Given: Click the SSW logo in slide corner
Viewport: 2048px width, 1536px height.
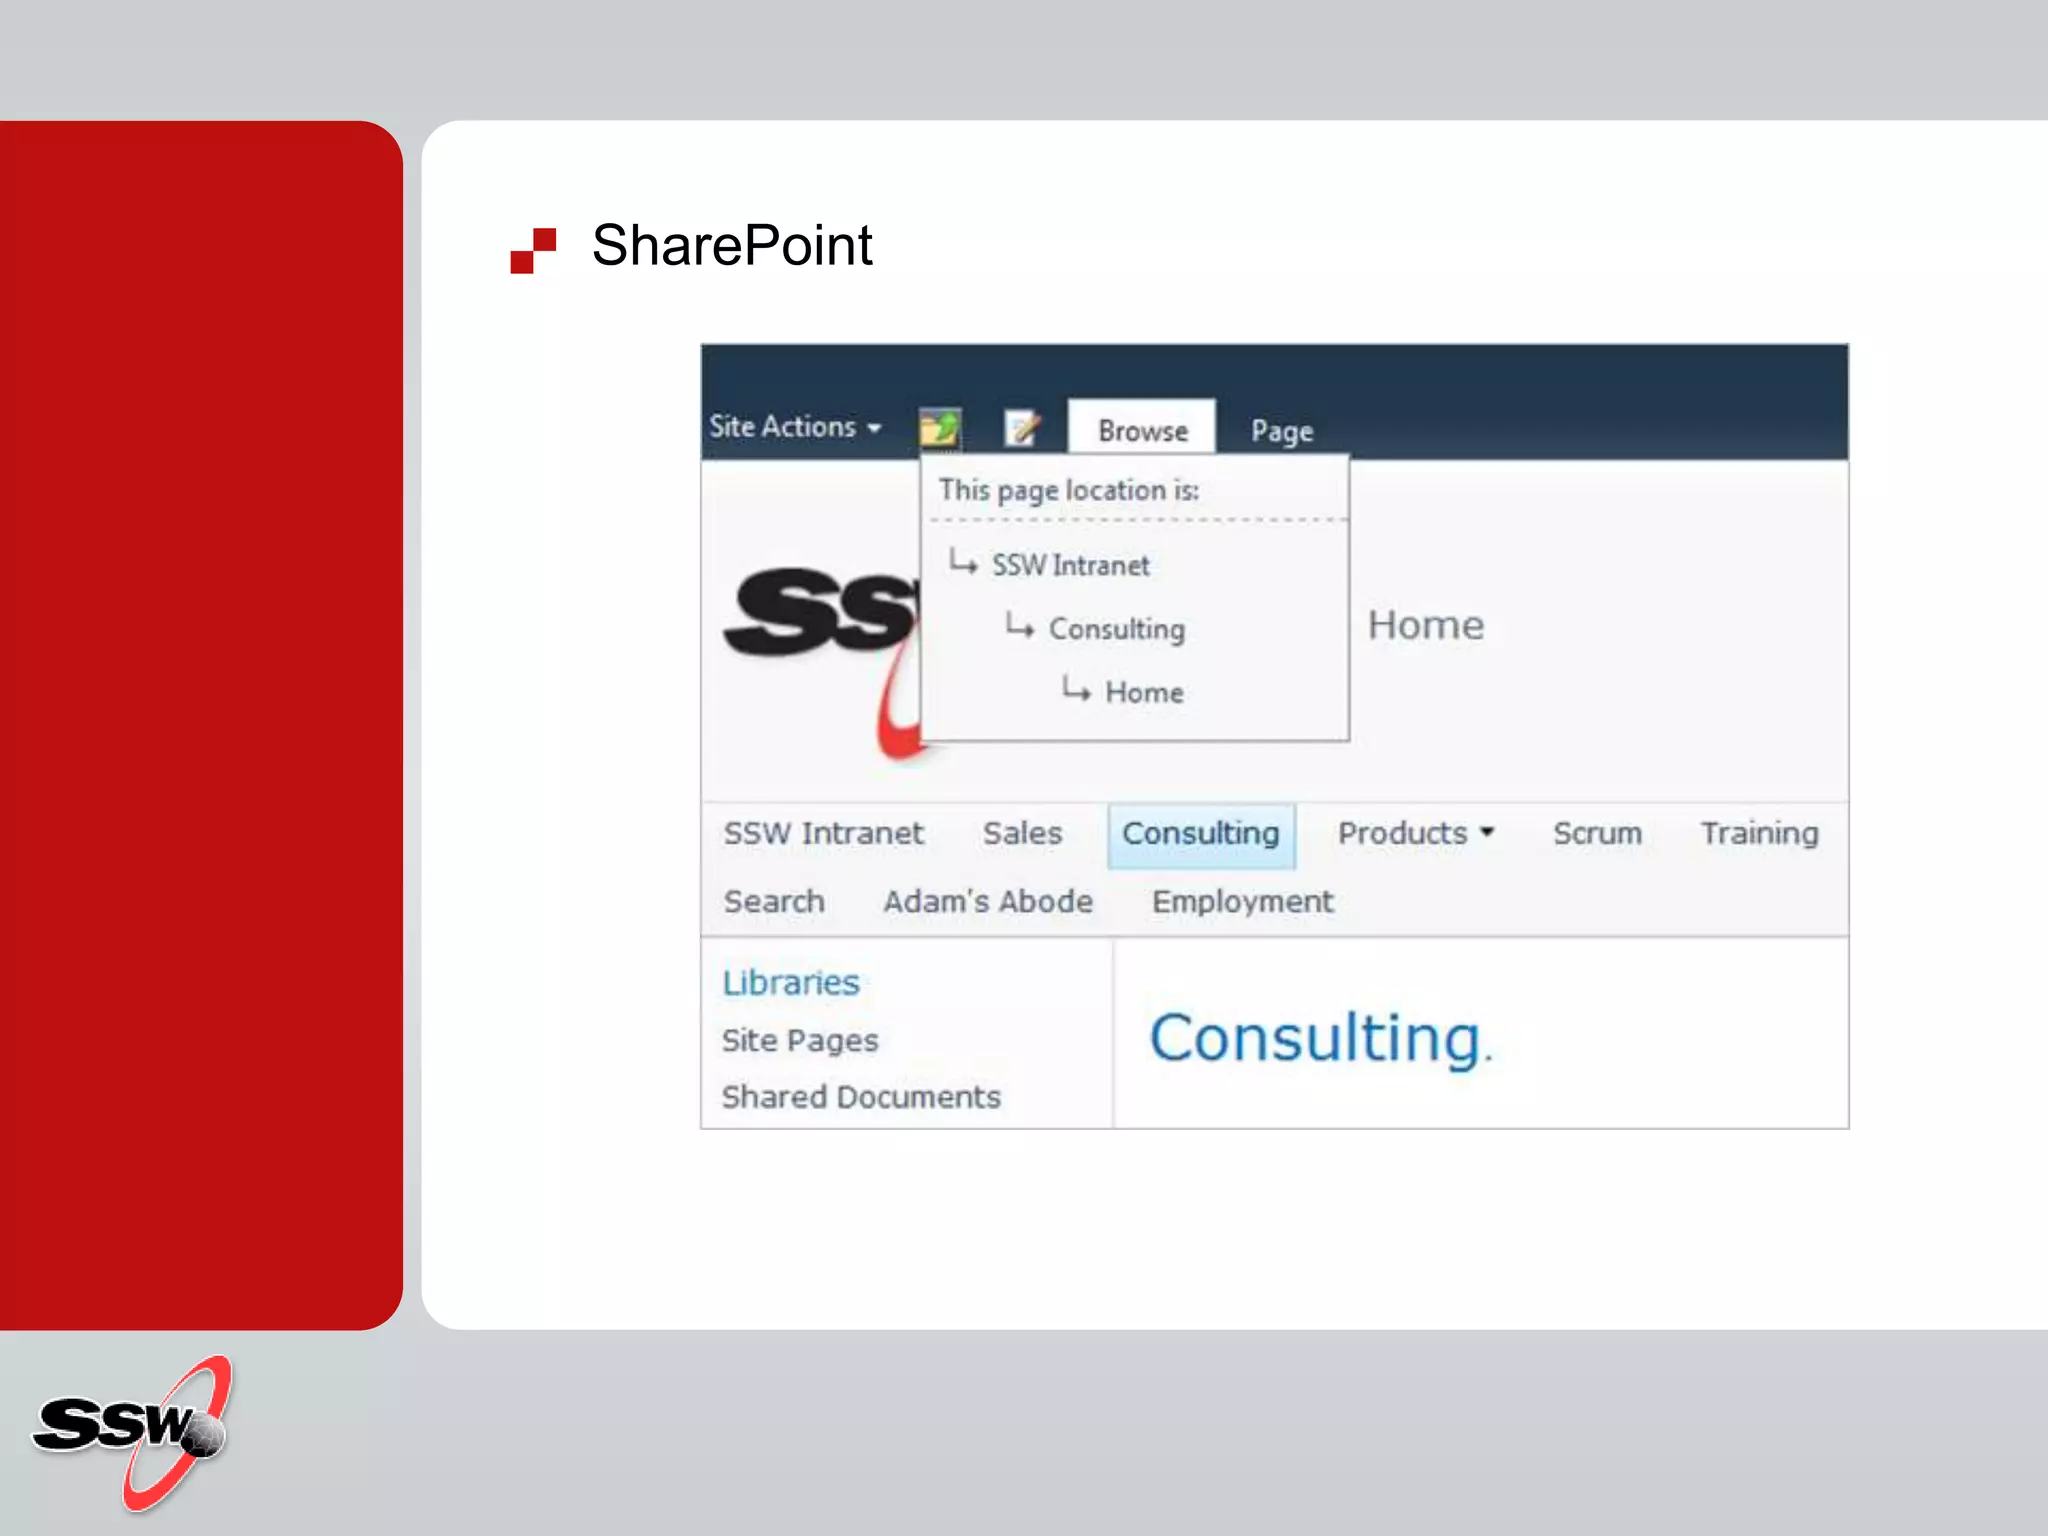Looking at the screenshot, I should click(132, 1432).
